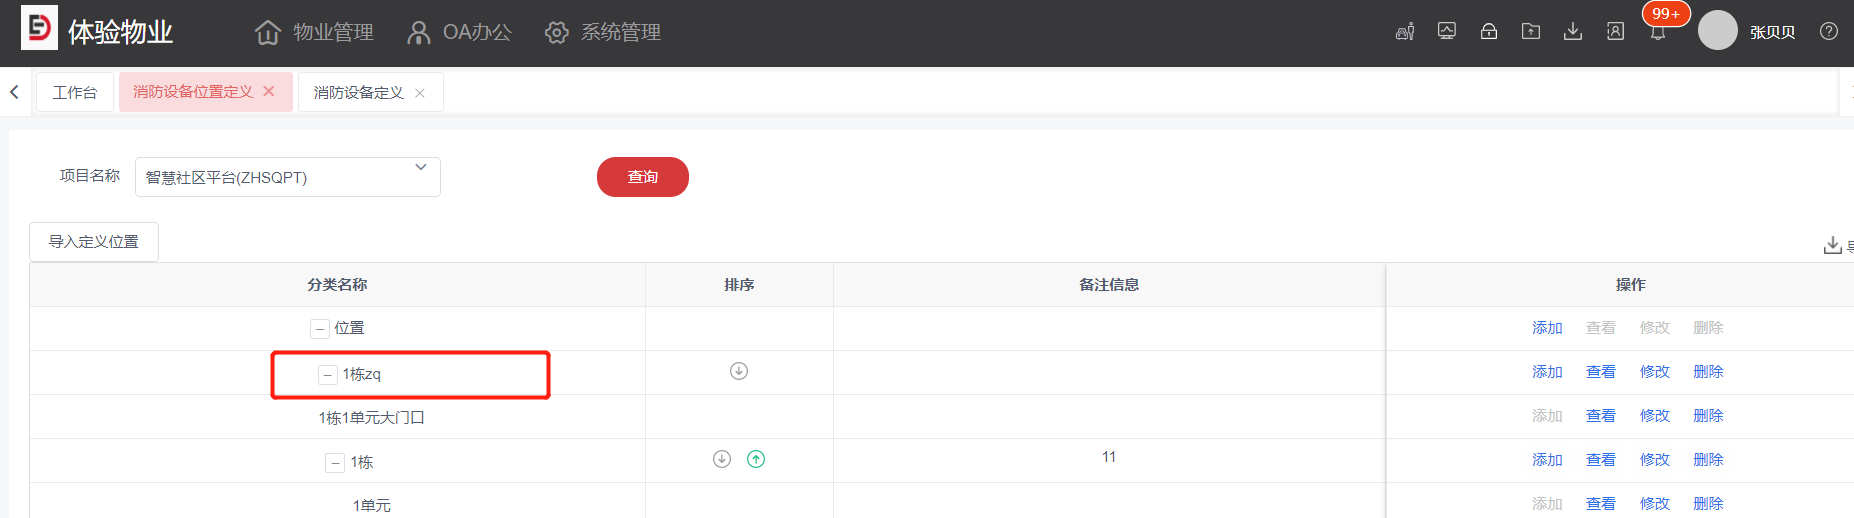This screenshot has height=518, width=1854.
Task: Switch to the 消防设备定义 tab
Action: [x=358, y=93]
